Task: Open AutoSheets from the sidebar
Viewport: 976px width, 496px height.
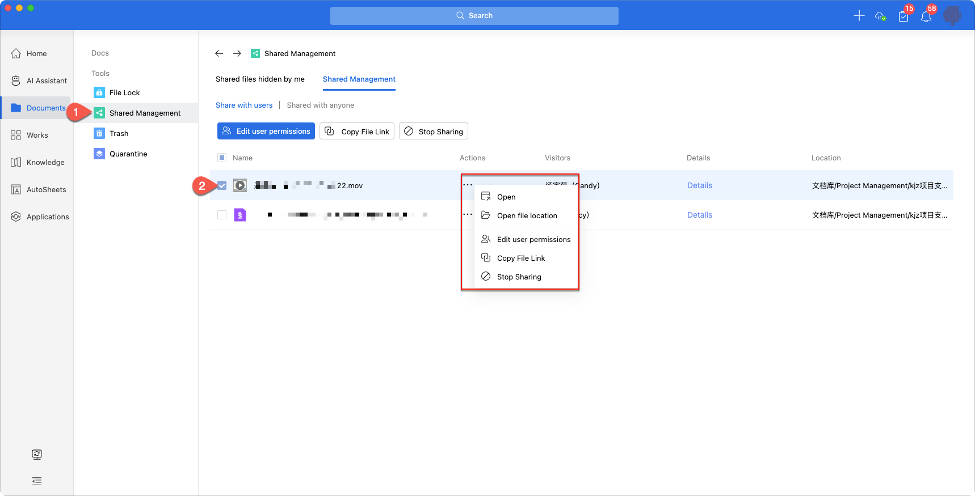Action: pos(16,189)
